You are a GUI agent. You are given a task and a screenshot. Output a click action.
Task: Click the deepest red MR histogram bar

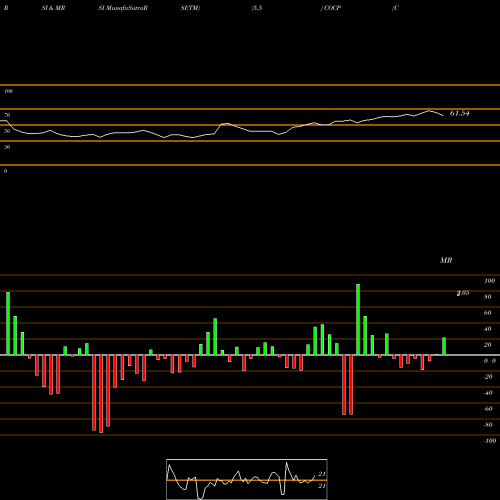point(101,394)
